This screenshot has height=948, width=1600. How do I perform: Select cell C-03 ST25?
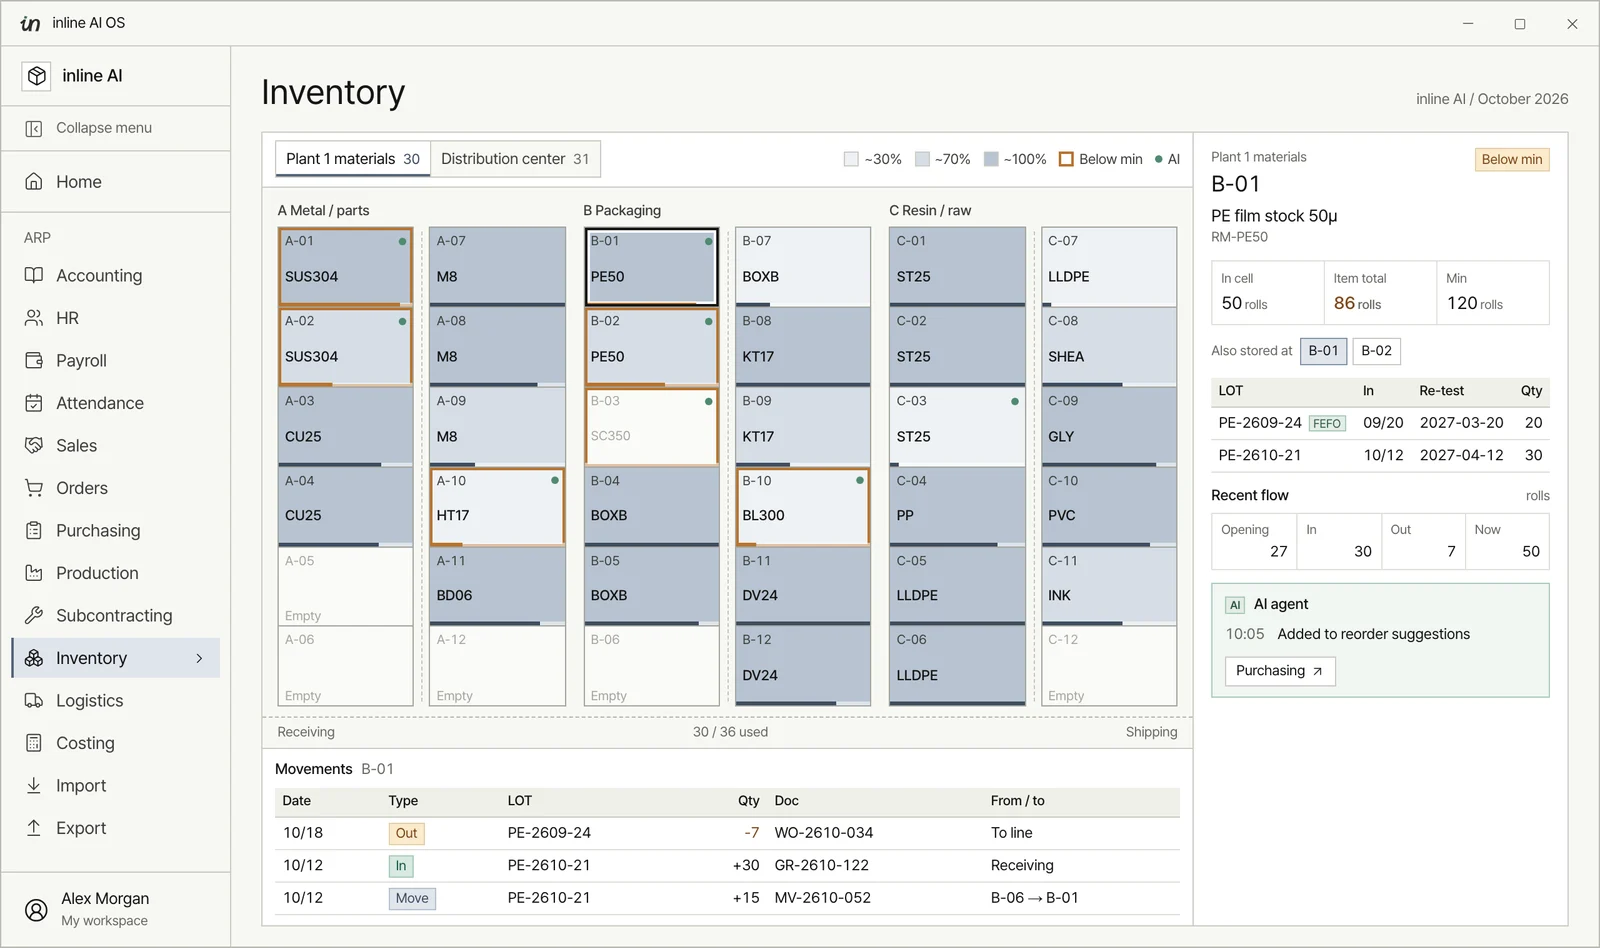click(957, 427)
